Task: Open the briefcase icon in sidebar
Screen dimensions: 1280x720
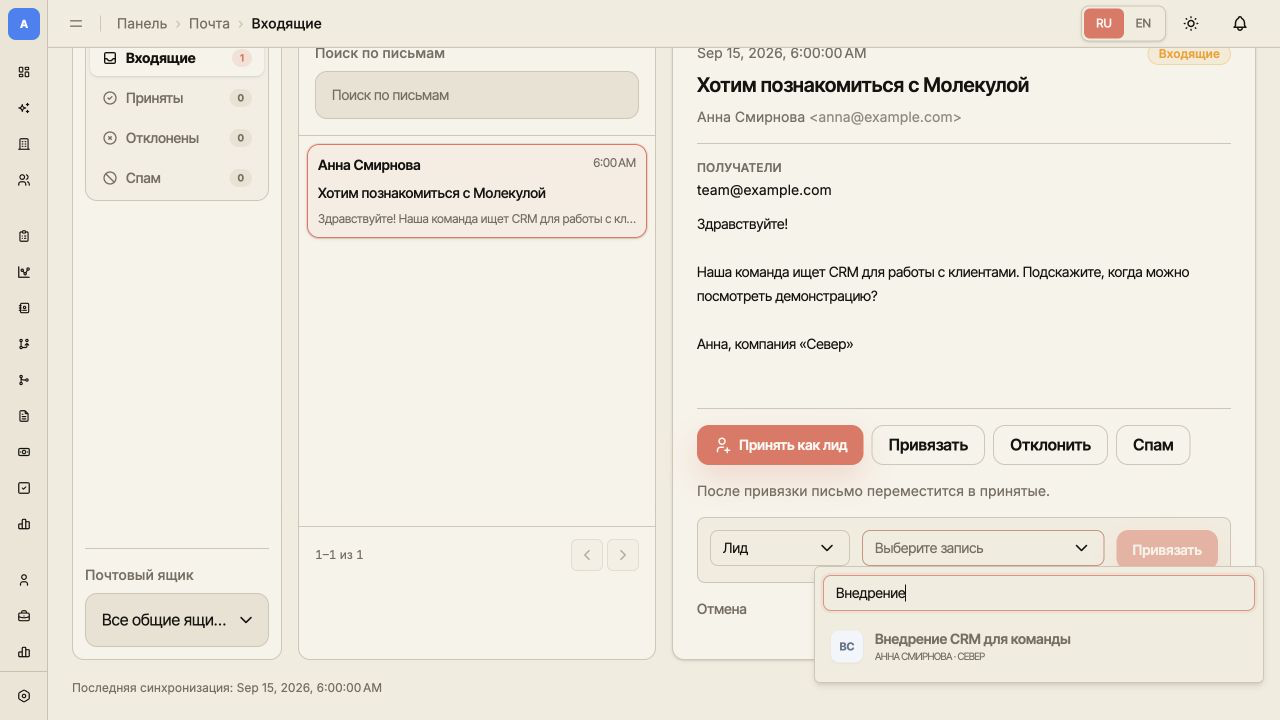Action: (24, 616)
